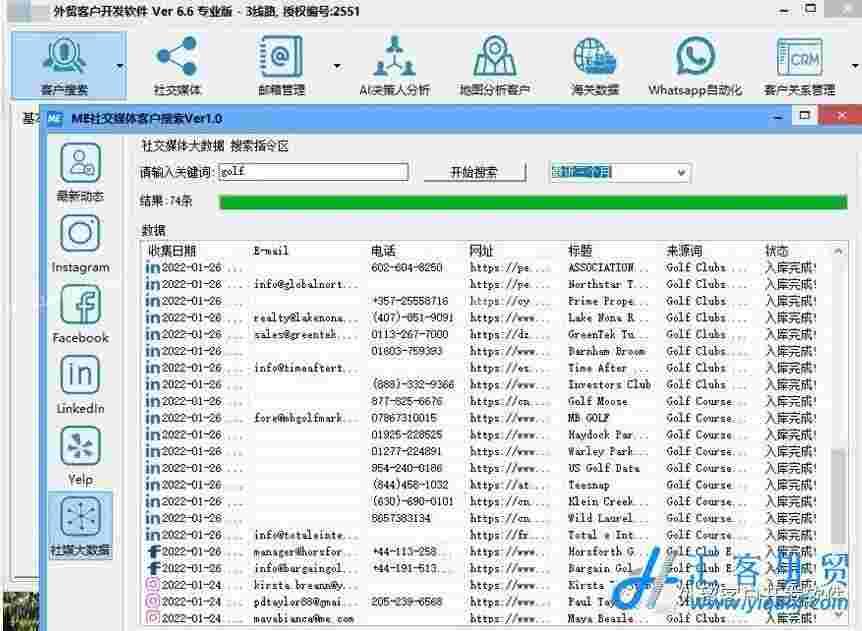Screen dimensions: 862x631
Task: Open the 邮箱管理 email address book icon
Action: [x=281, y=65]
